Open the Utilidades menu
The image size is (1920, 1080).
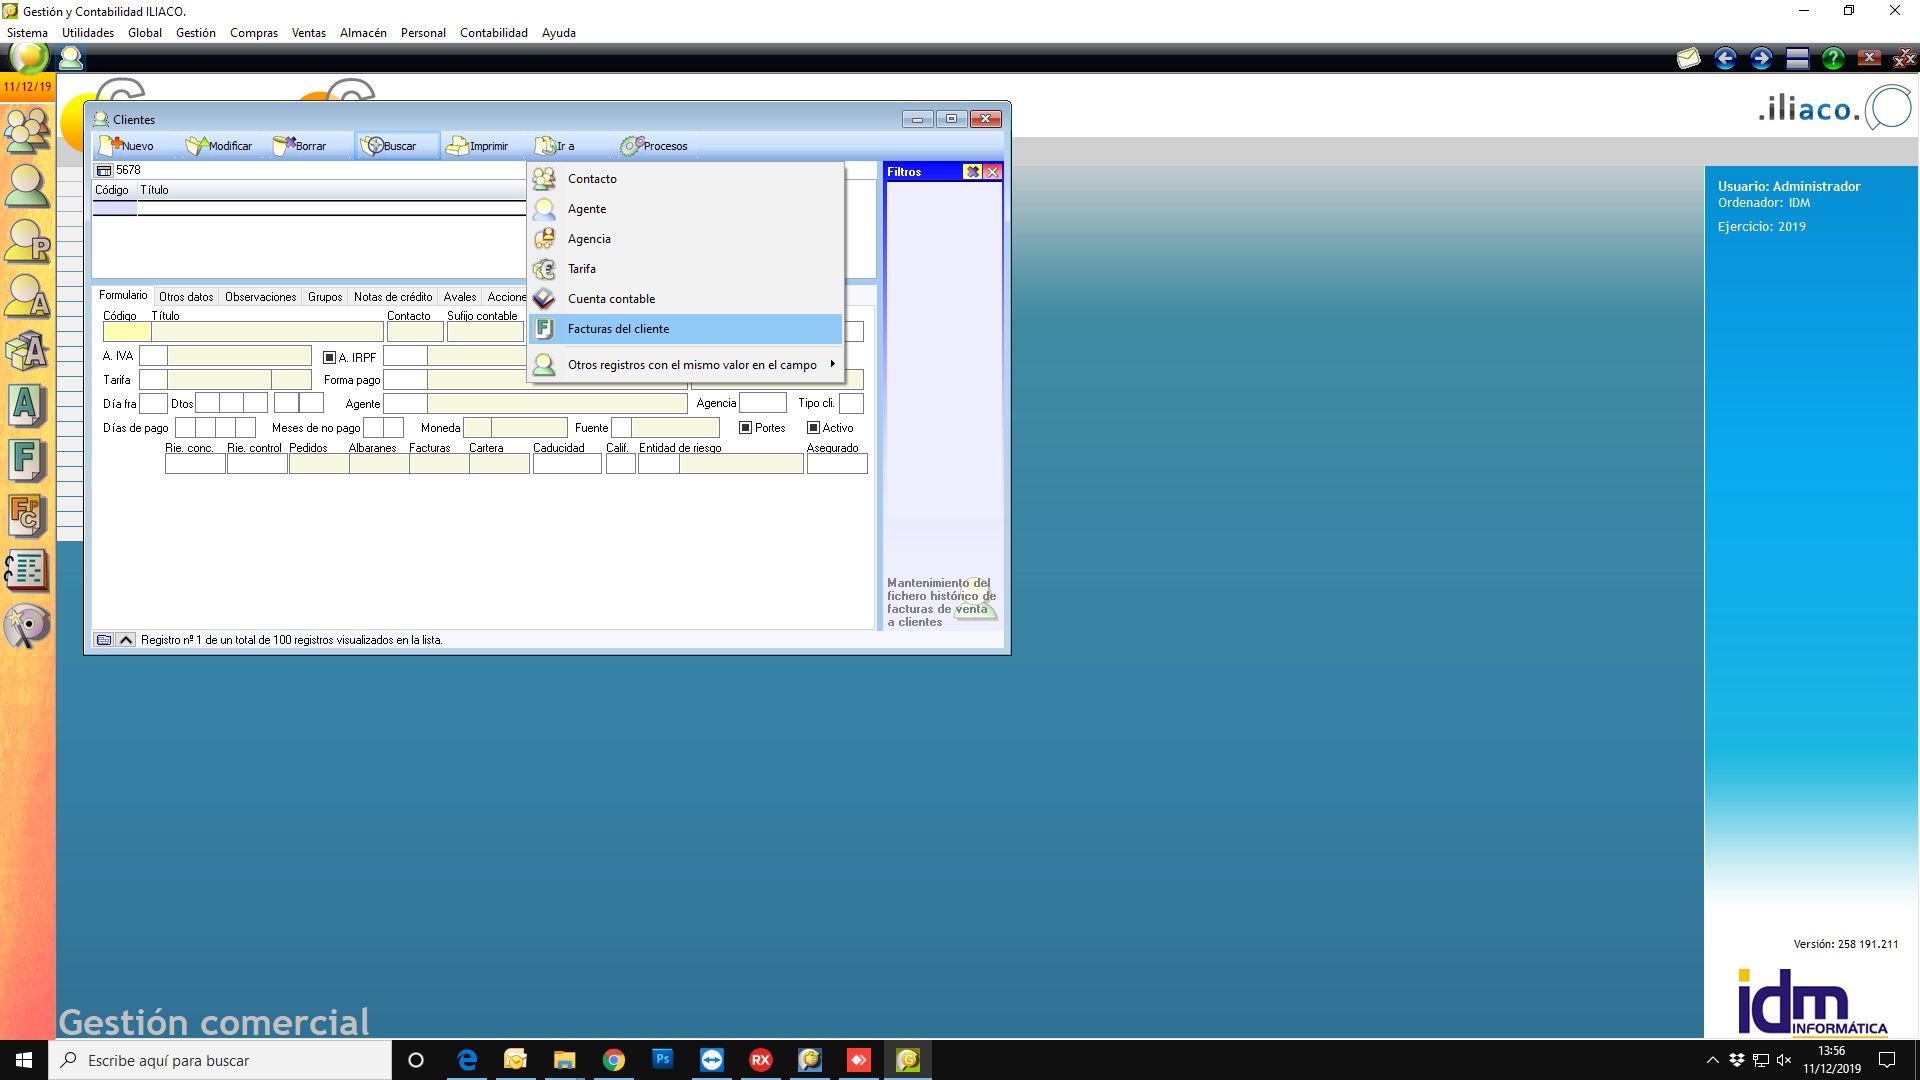[x=88, y=33]
